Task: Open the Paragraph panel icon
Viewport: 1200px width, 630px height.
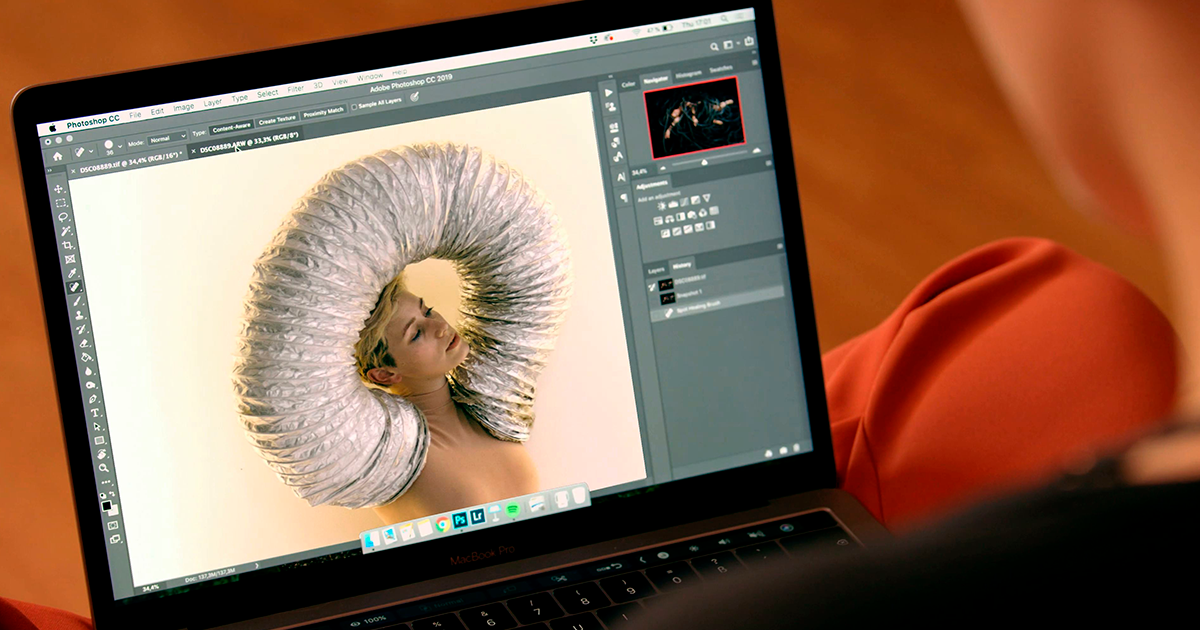Action: (623, 198)
